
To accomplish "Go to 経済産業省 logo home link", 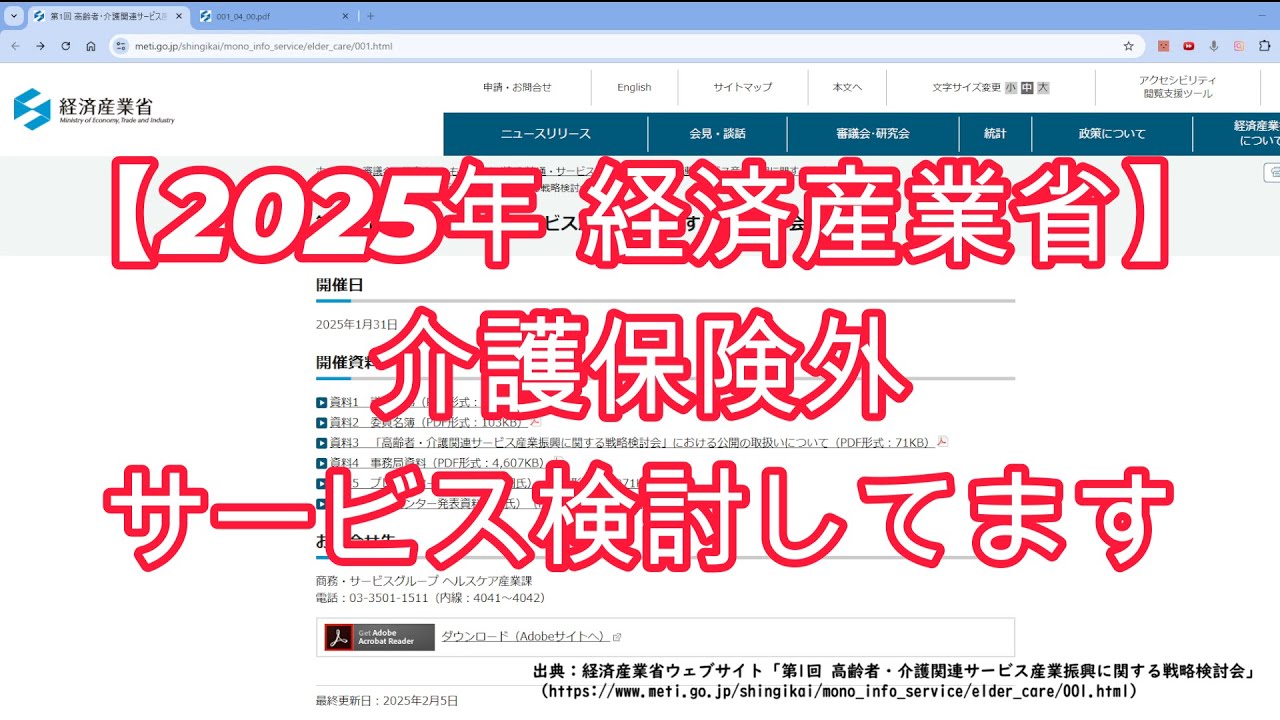I will 94,109.
